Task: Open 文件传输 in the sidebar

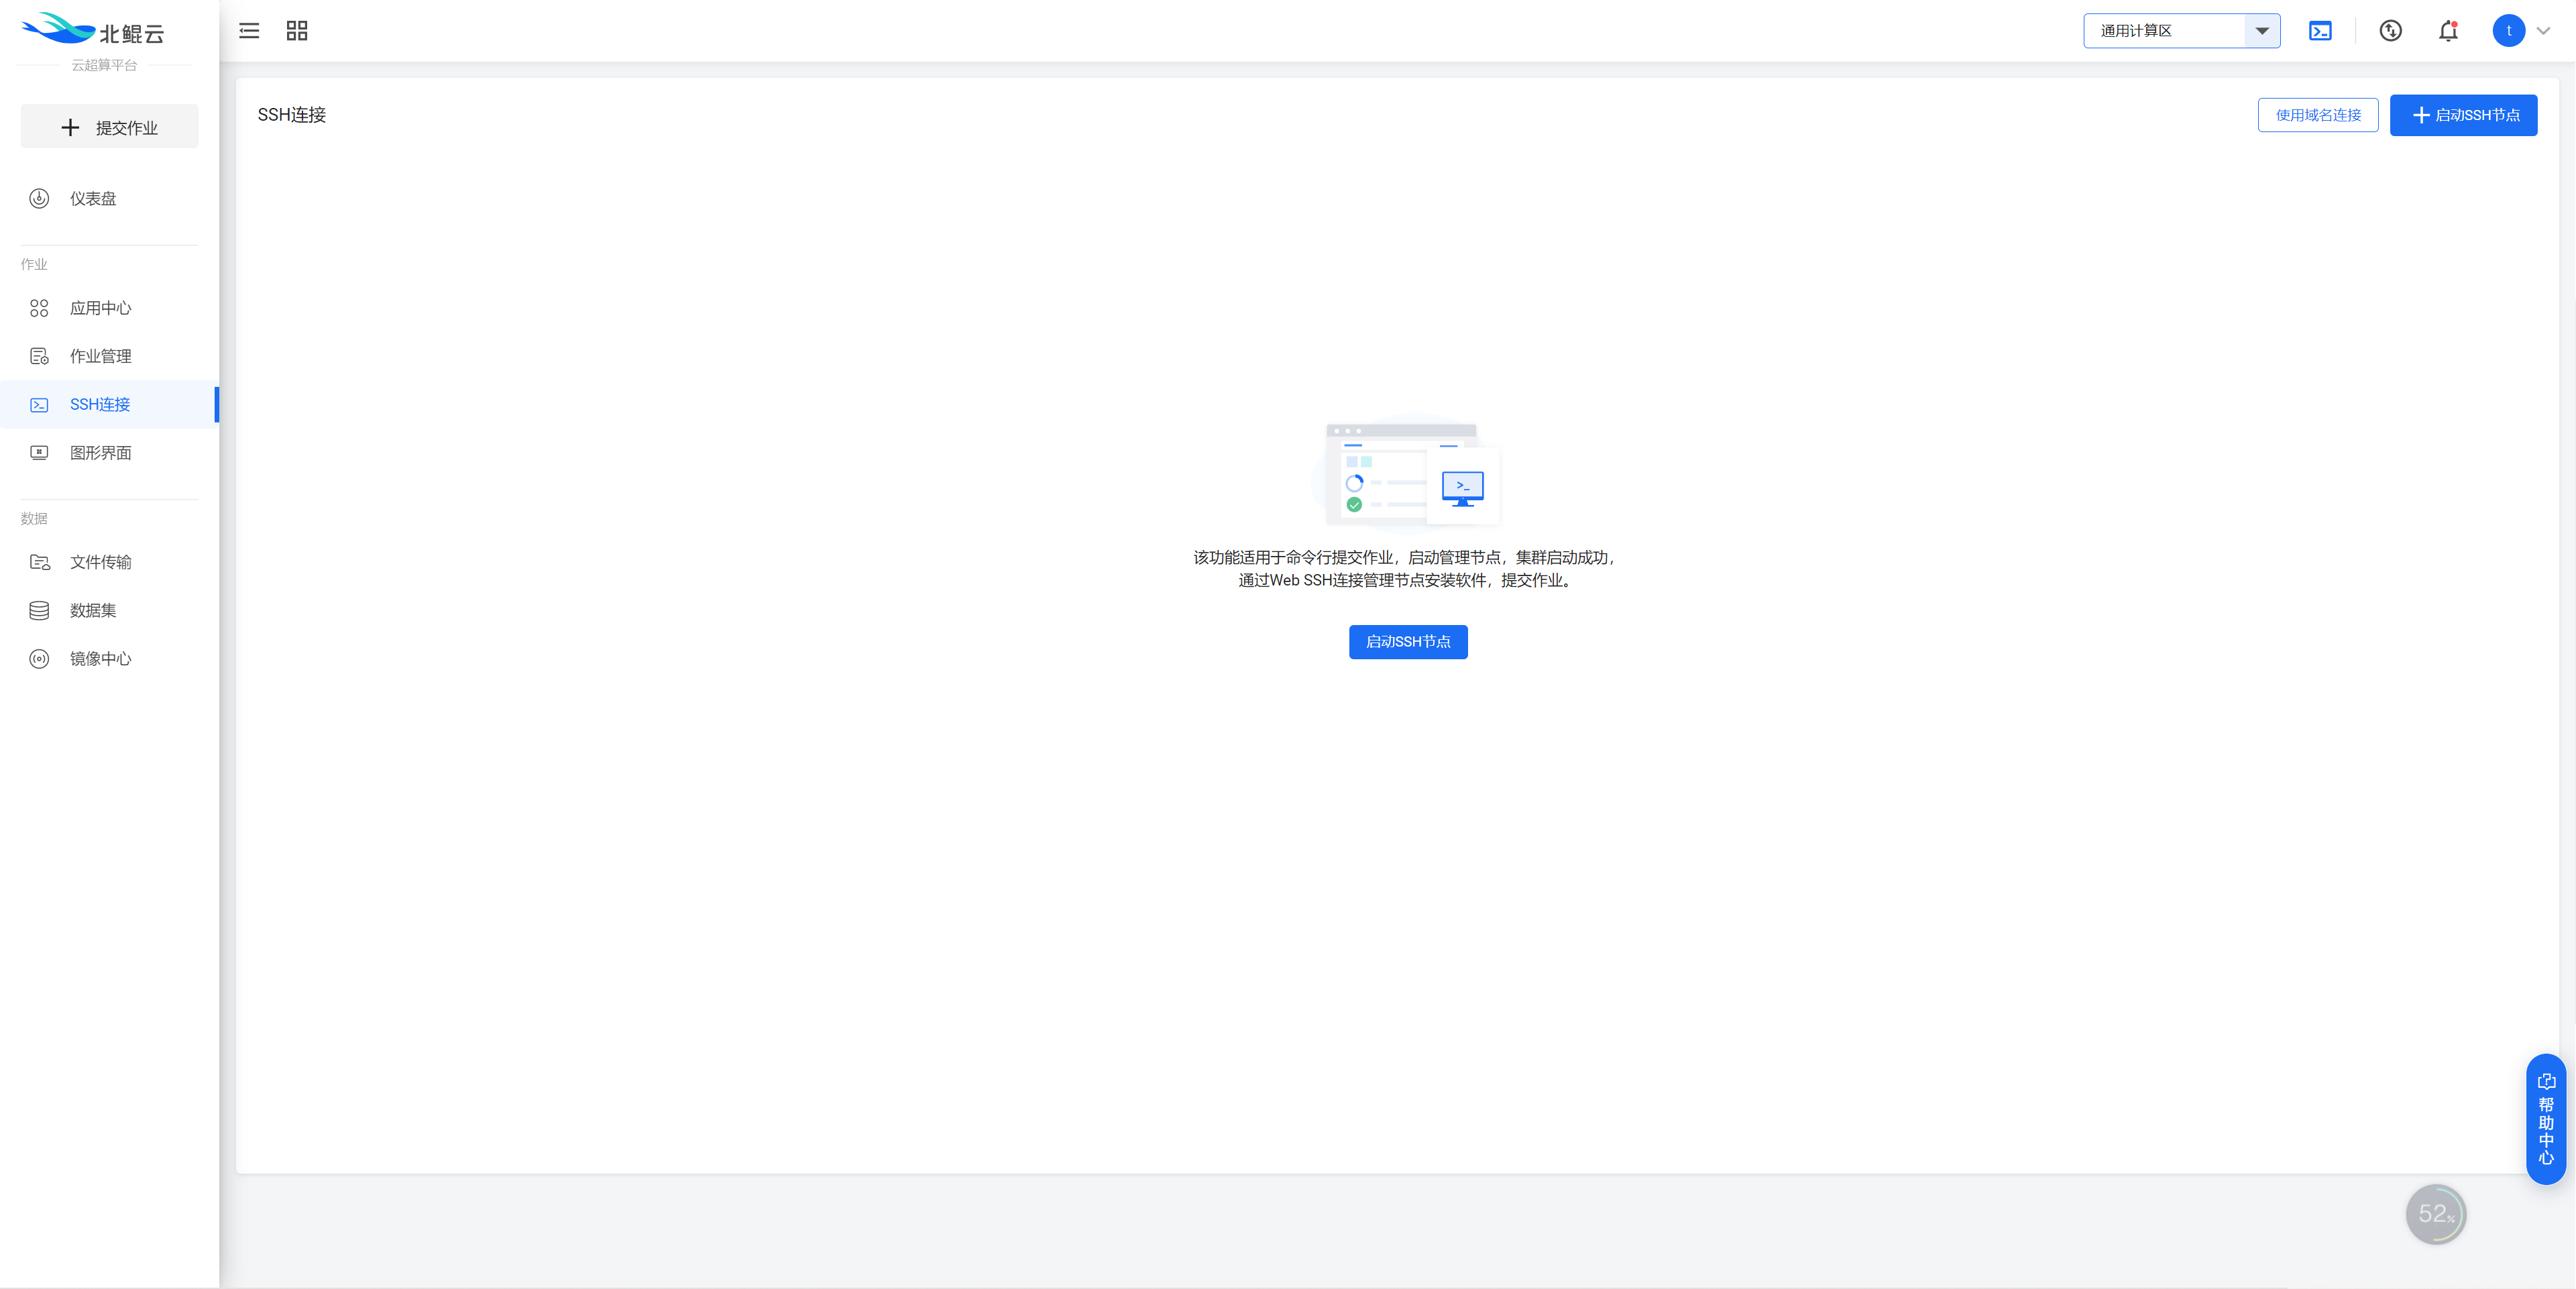Action: pyautogui.click(x=109, y=562)
